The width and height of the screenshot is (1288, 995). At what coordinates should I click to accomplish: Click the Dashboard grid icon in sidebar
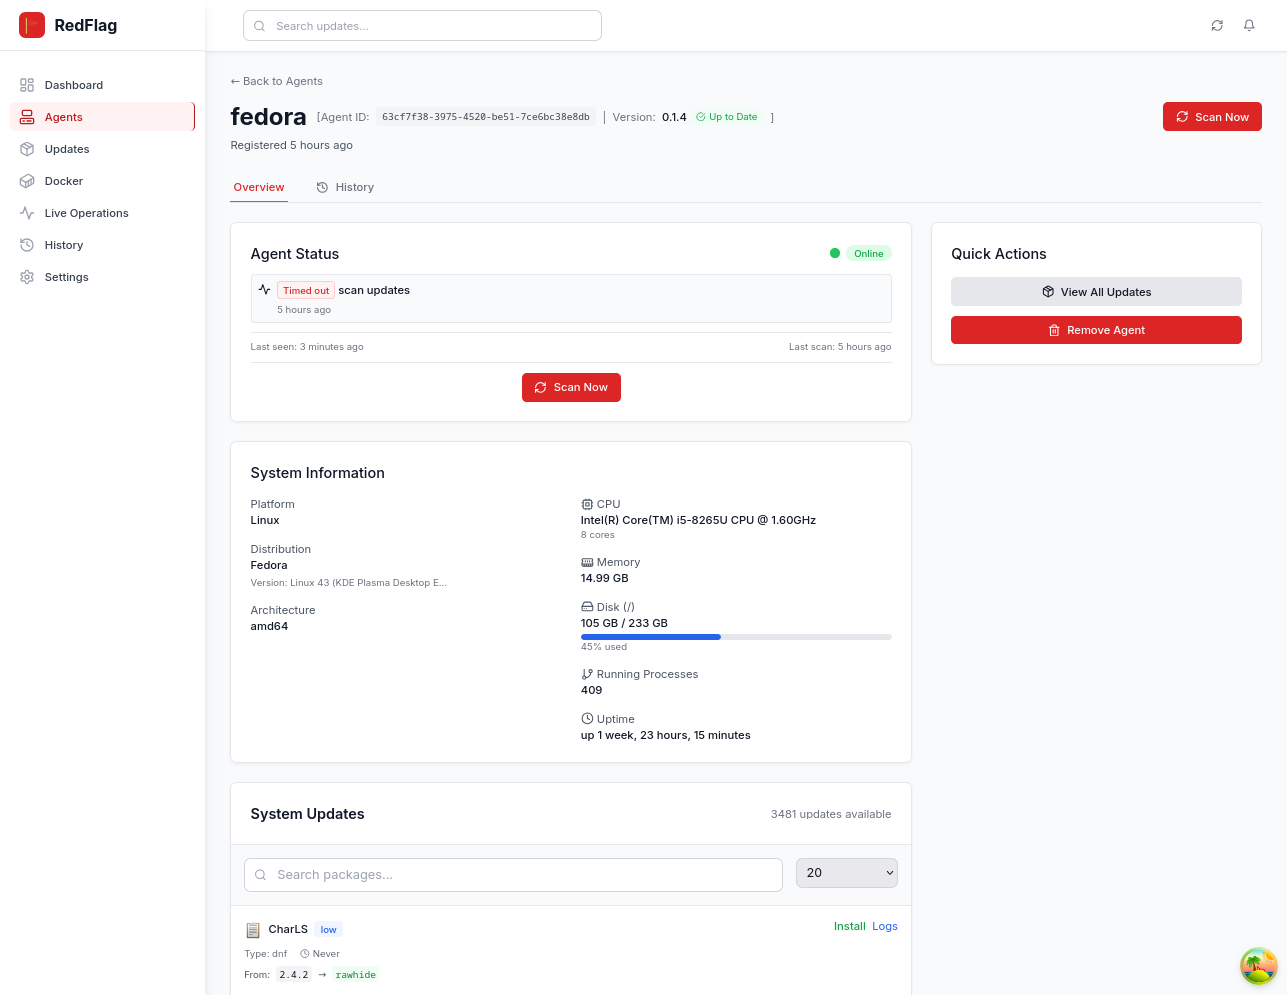pos(27,85)
